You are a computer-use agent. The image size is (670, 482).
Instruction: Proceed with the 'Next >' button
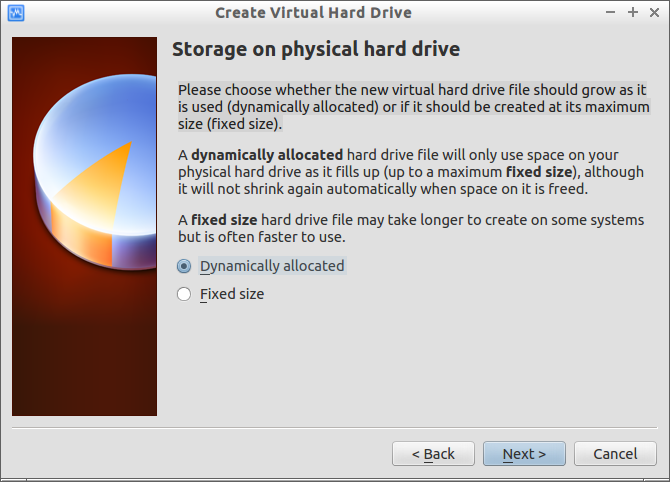click(x=524, y=453)
